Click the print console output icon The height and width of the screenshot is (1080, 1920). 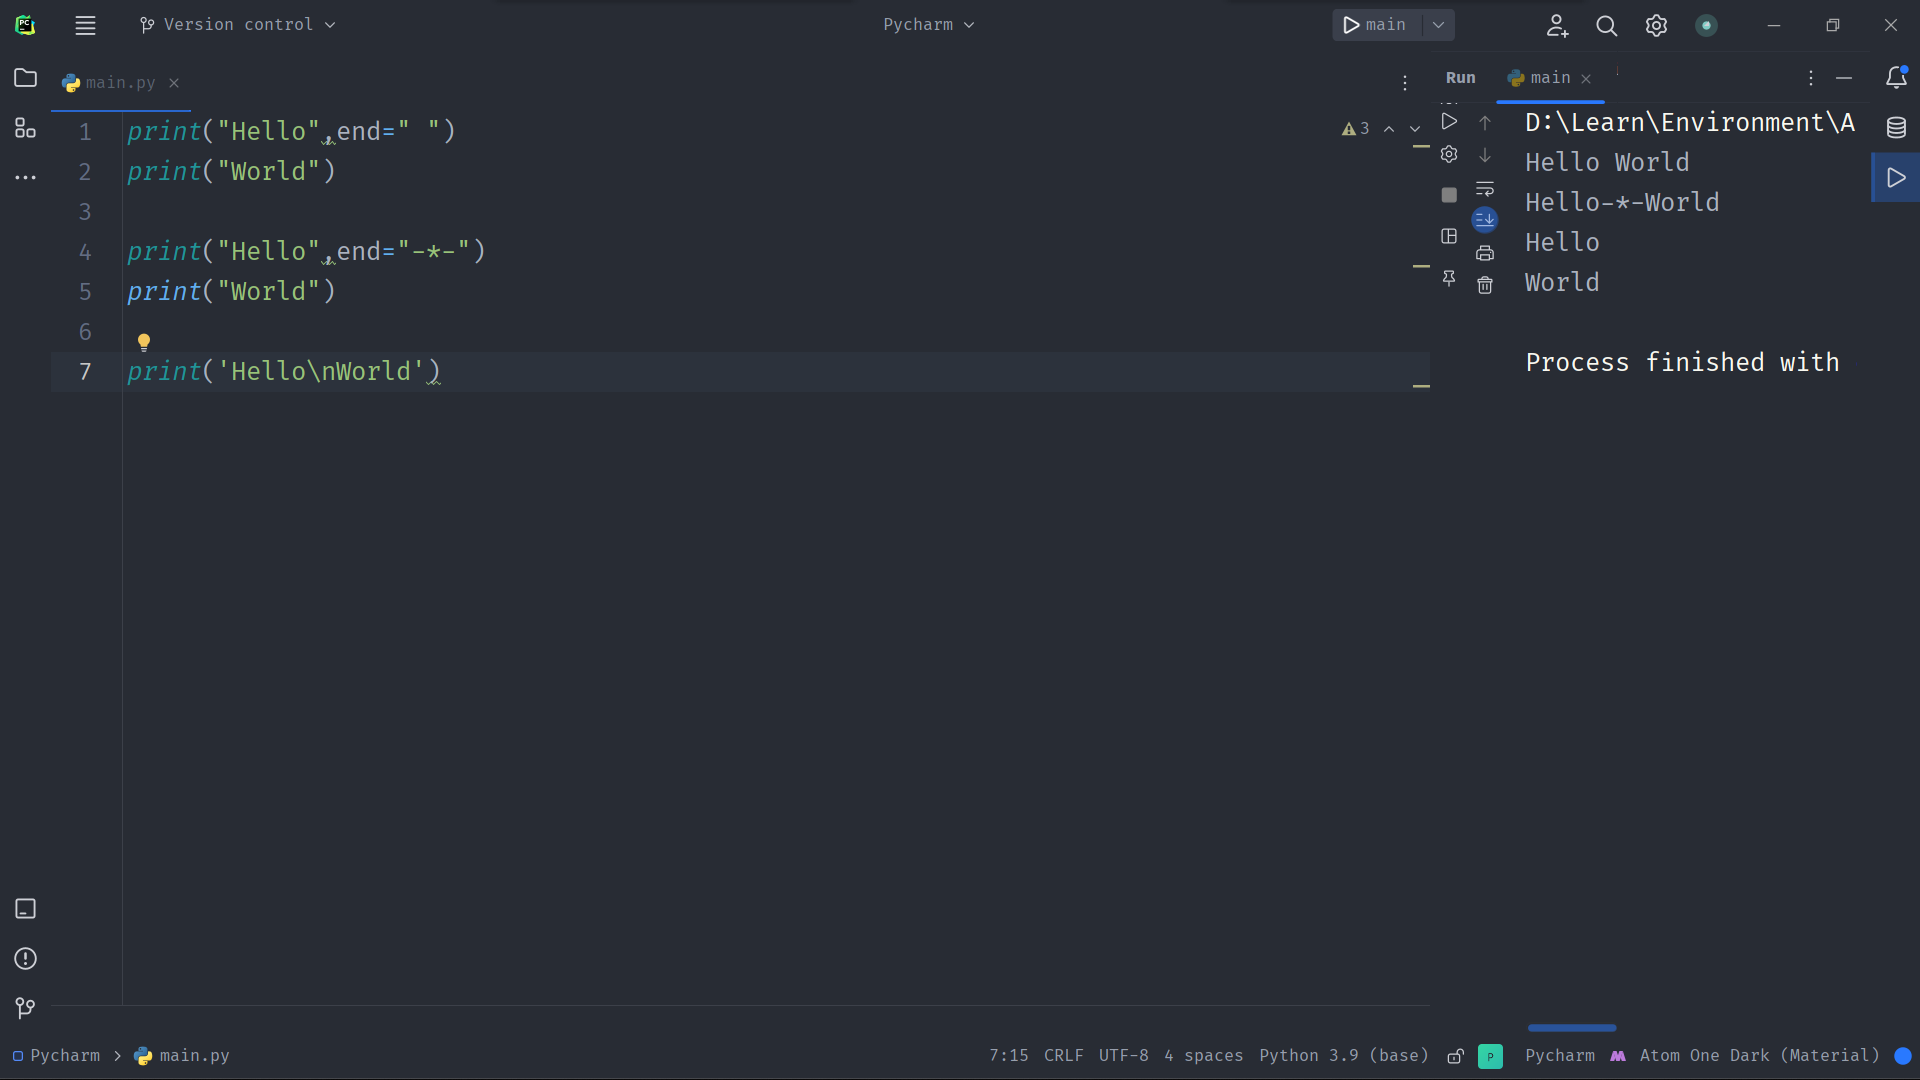pyautogui.click(x=1485, y=253)
